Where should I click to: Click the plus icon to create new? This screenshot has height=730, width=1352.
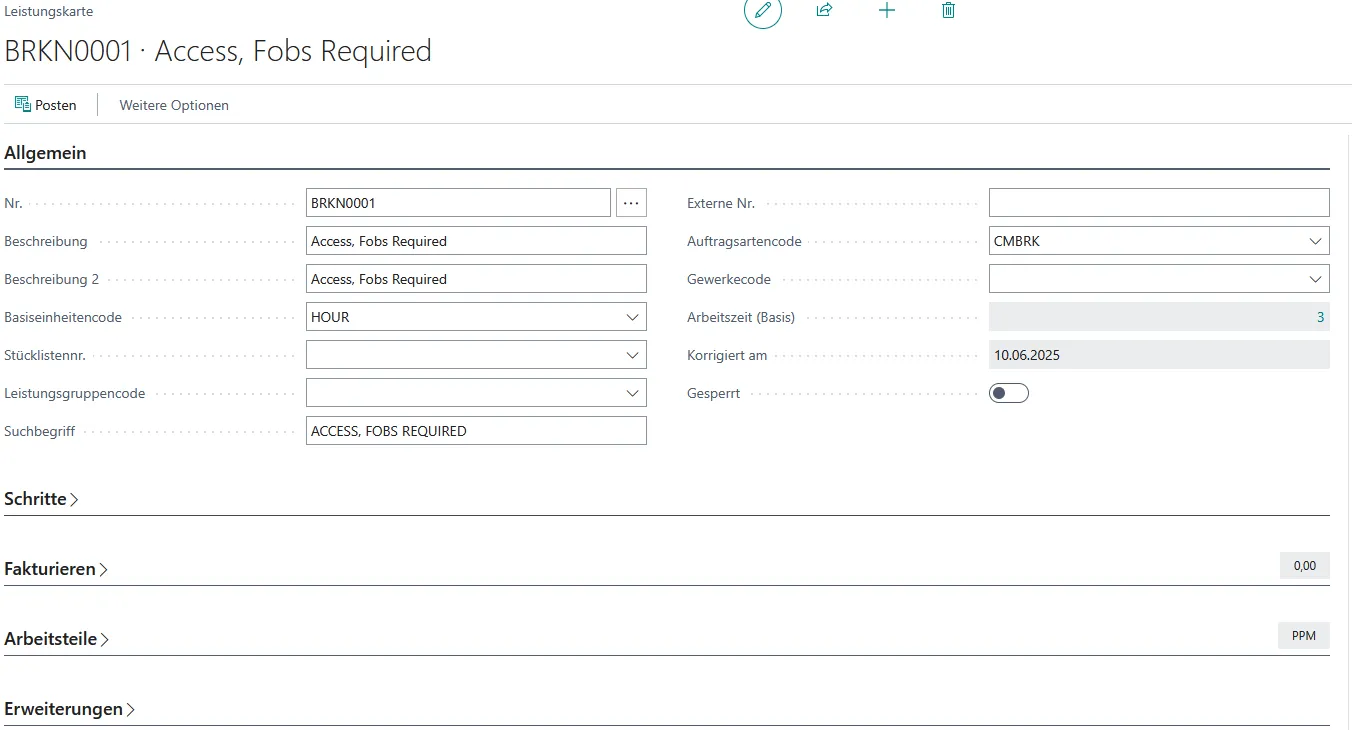[x=887, y=10]
